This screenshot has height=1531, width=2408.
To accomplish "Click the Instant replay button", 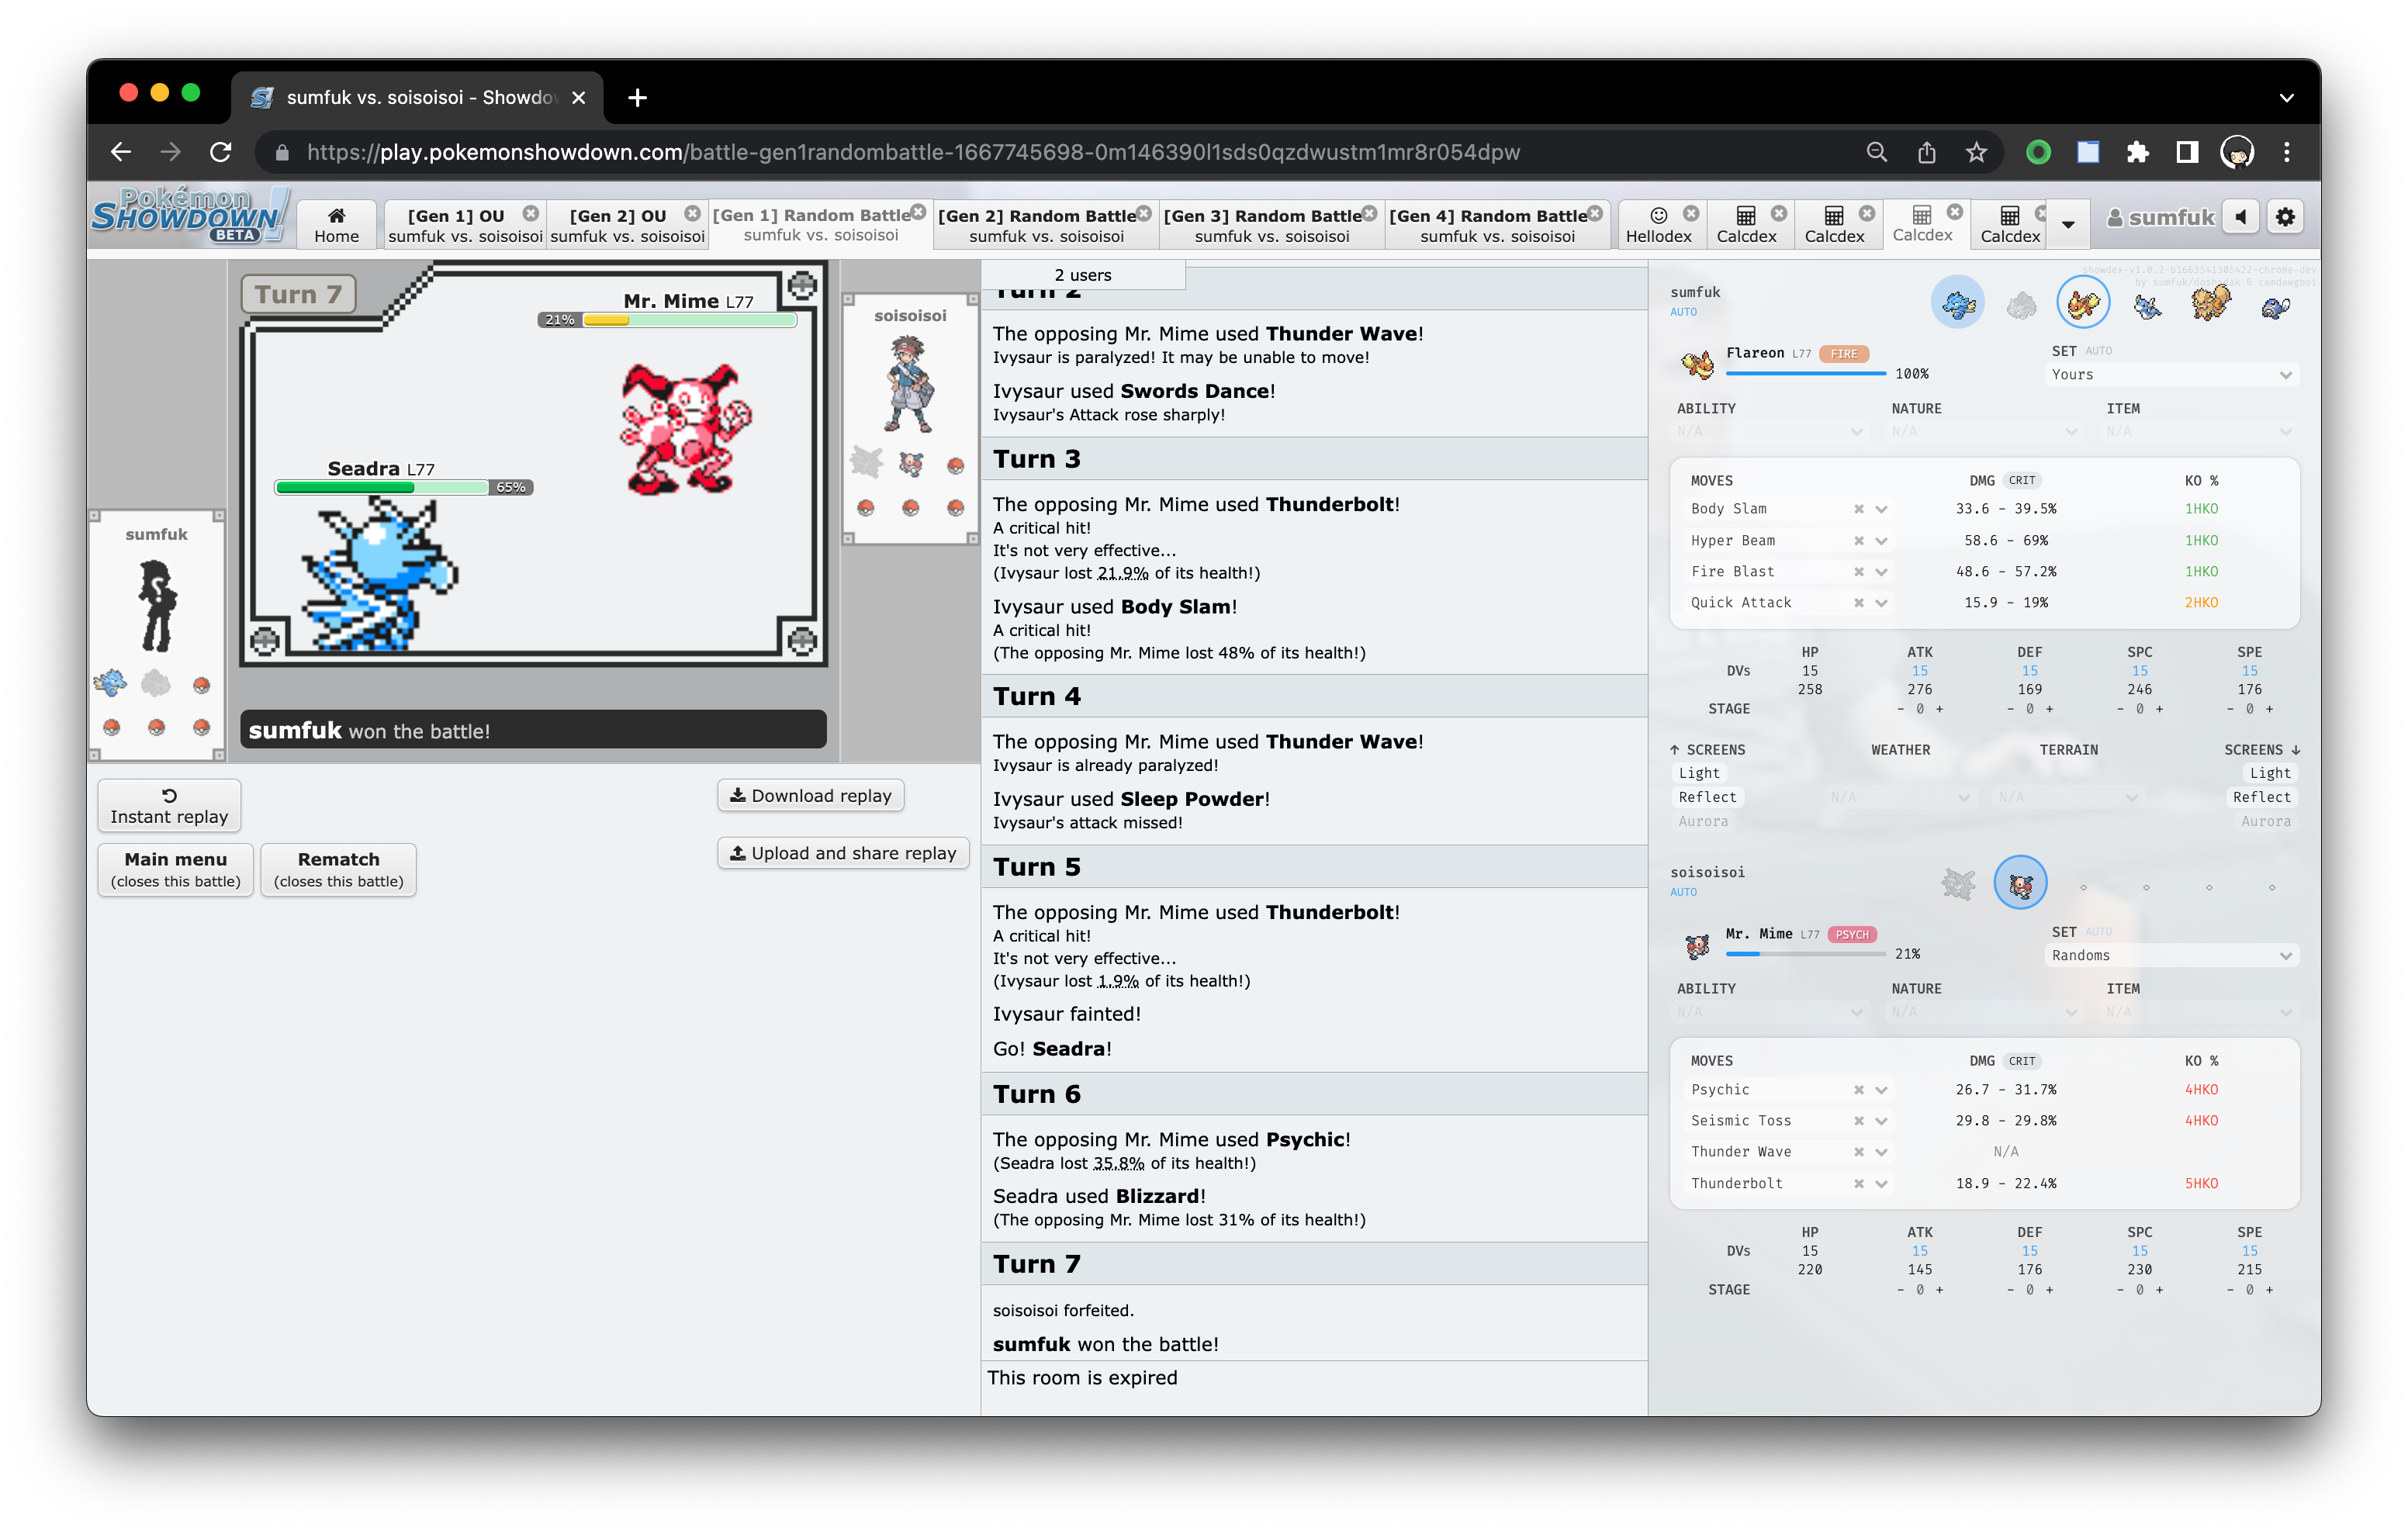I will (169, 806).
